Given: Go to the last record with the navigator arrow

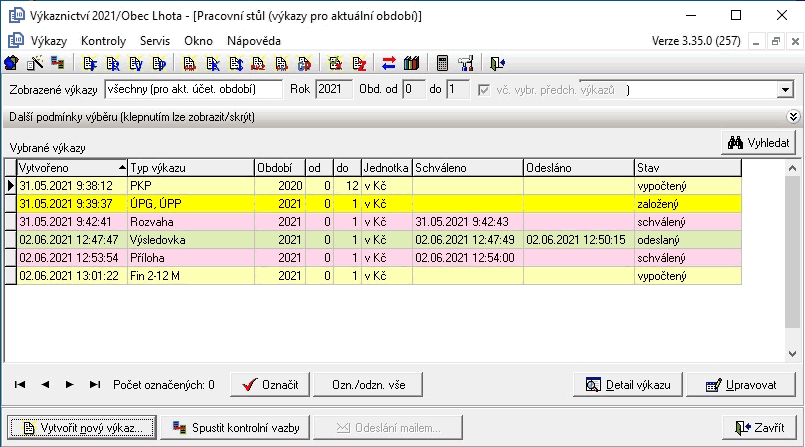Looking at the screenshot, I should coord(95,384).
